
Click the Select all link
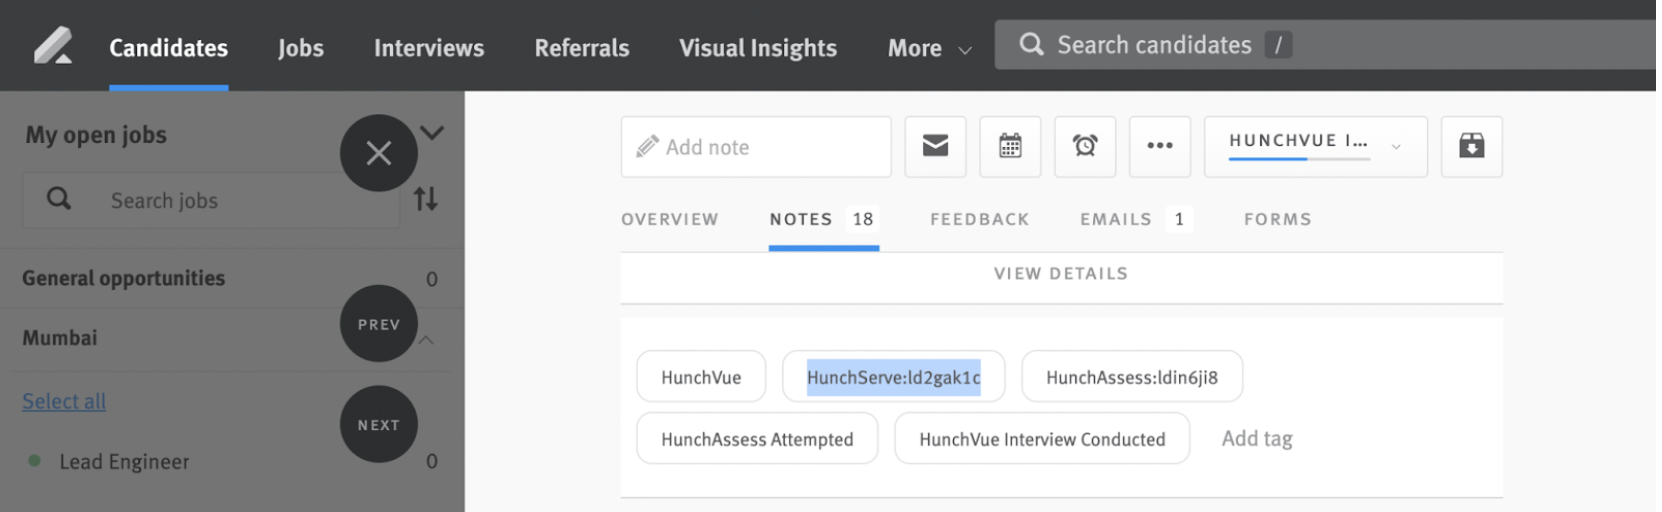click(x=64, y=401)
